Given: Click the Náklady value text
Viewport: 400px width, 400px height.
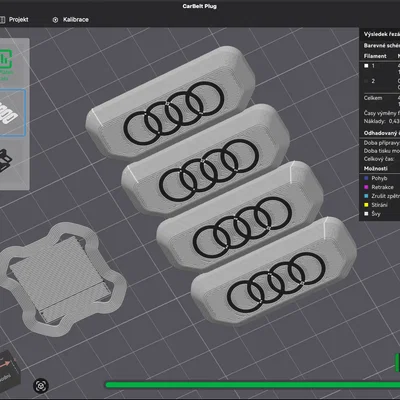Looking at the screenshot, I should tap(394, 121).
